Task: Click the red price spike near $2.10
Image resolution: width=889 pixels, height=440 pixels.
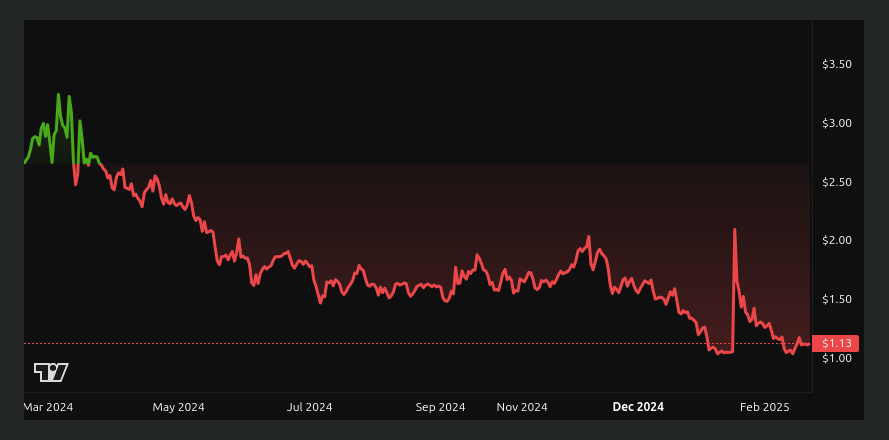Action: pos(735,230)
